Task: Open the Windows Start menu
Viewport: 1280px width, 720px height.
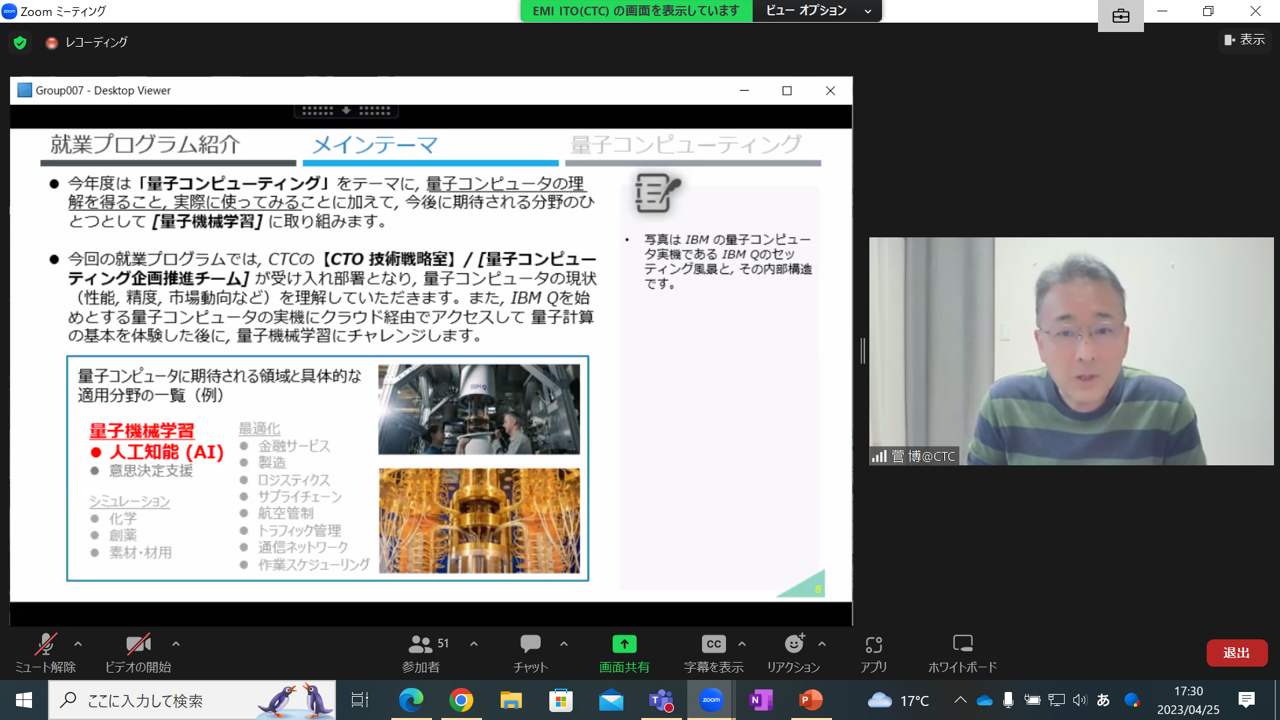Action: (x=24, y=700)
